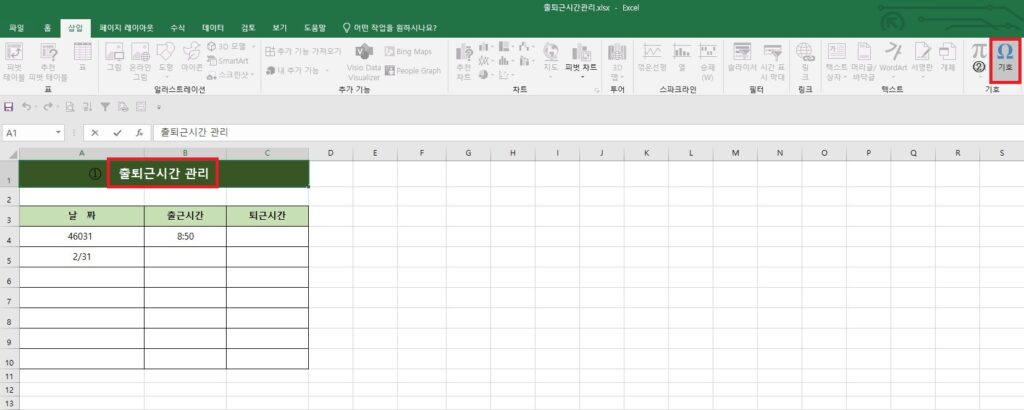Screen dimensions: 1024x410
Task: Click the filter icon in Quick Access Toolbar
Action: [x=104, y=106]
